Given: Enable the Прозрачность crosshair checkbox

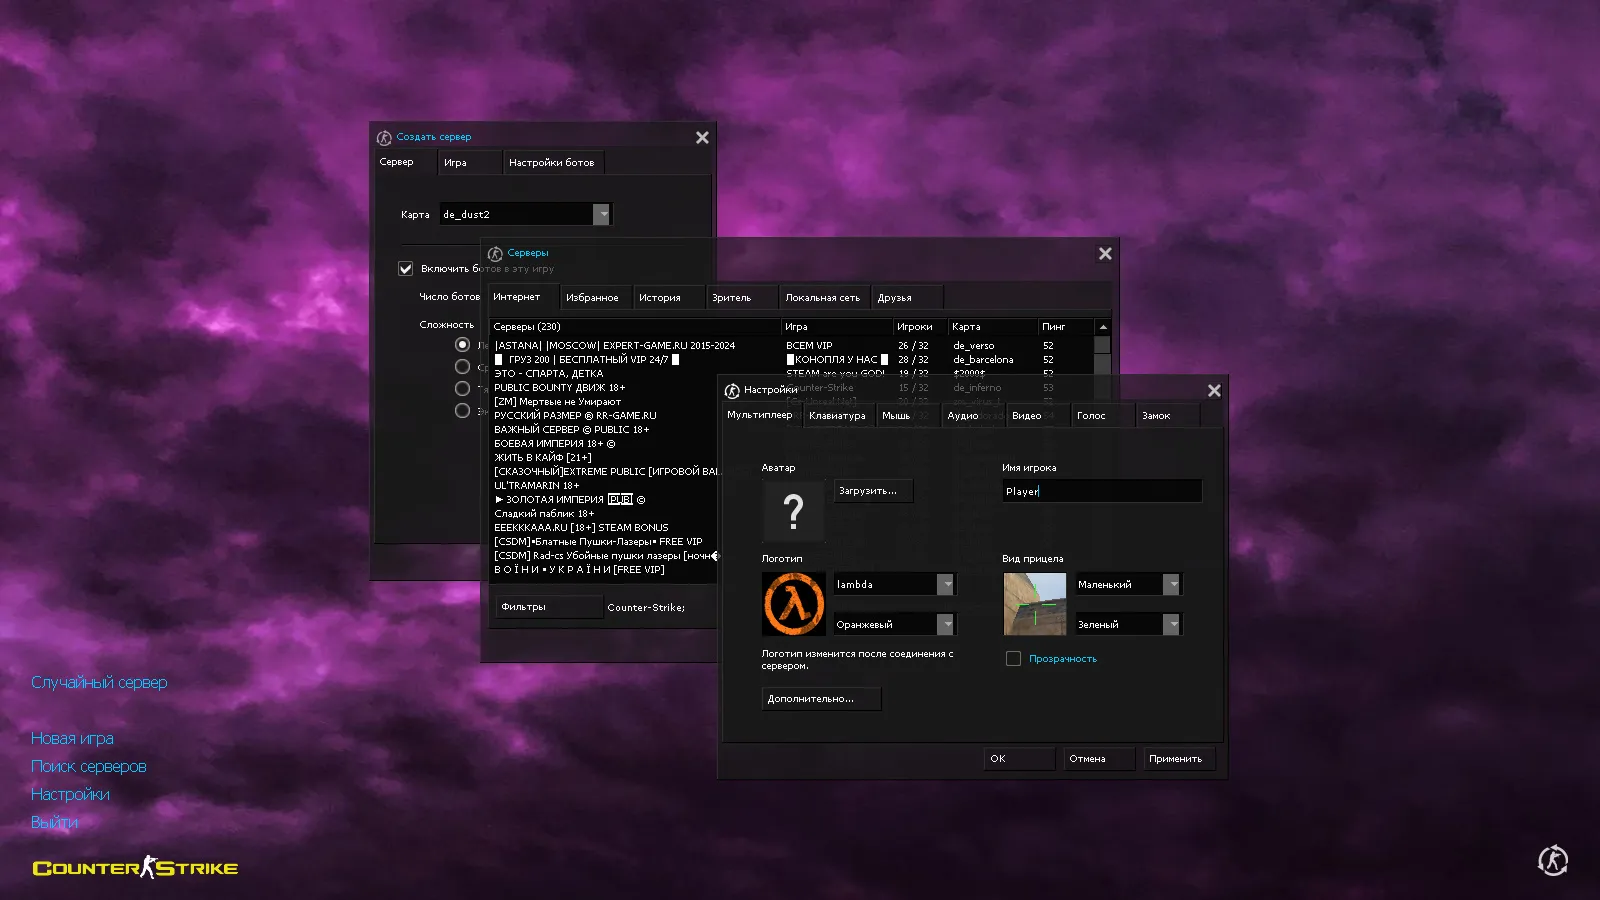Looking at the screenshot, I should click(x=1013, y=659).
